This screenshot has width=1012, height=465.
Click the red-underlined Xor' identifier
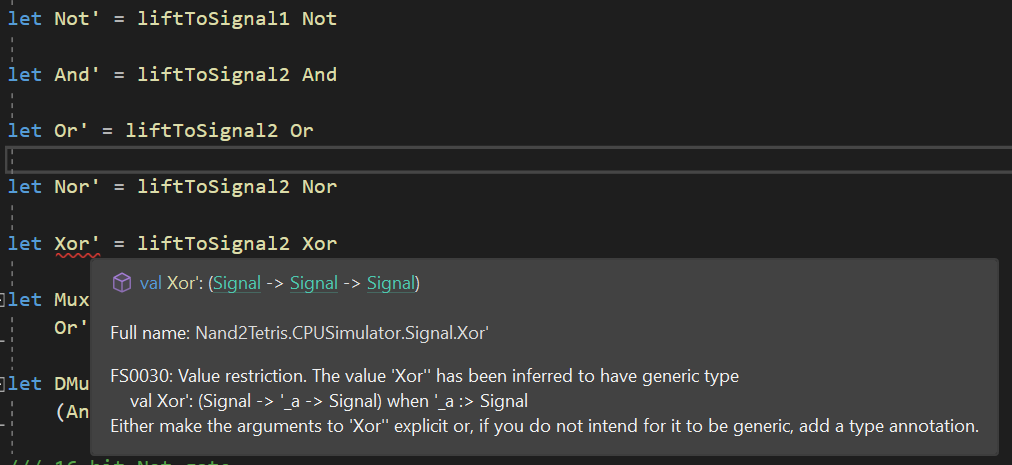coord(77,244)
